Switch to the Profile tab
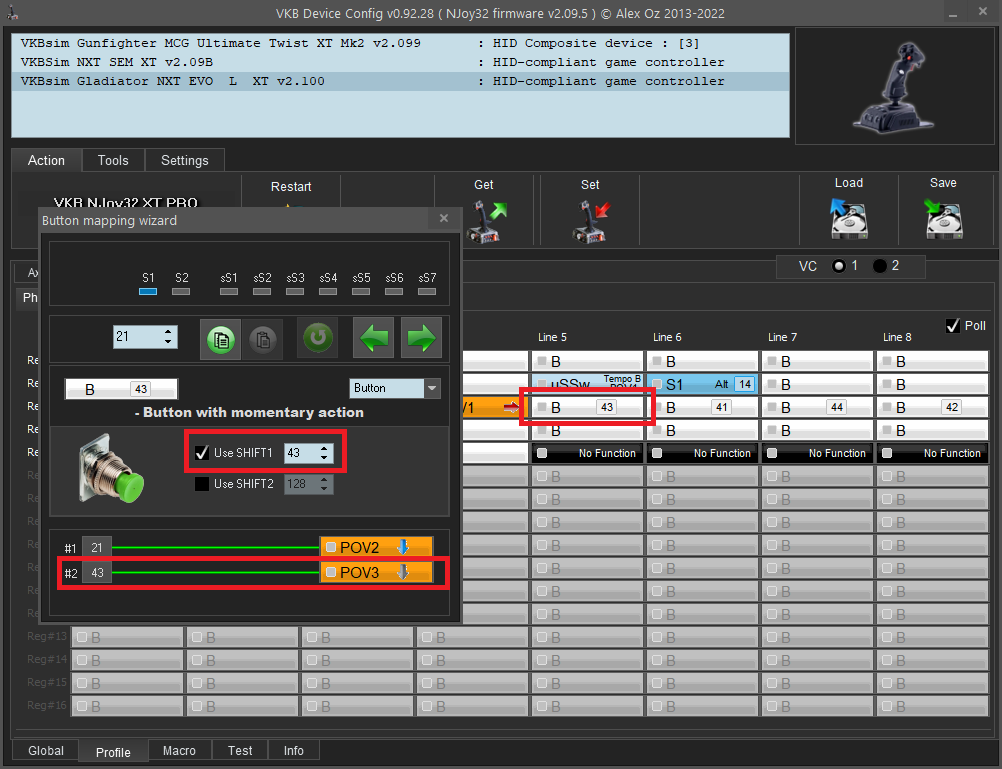1002x769 pixels. click(113, 752)
